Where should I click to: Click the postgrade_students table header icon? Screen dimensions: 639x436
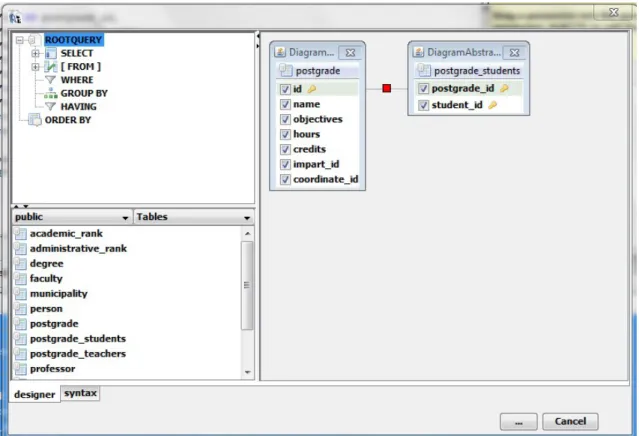(x=424, y=70)
